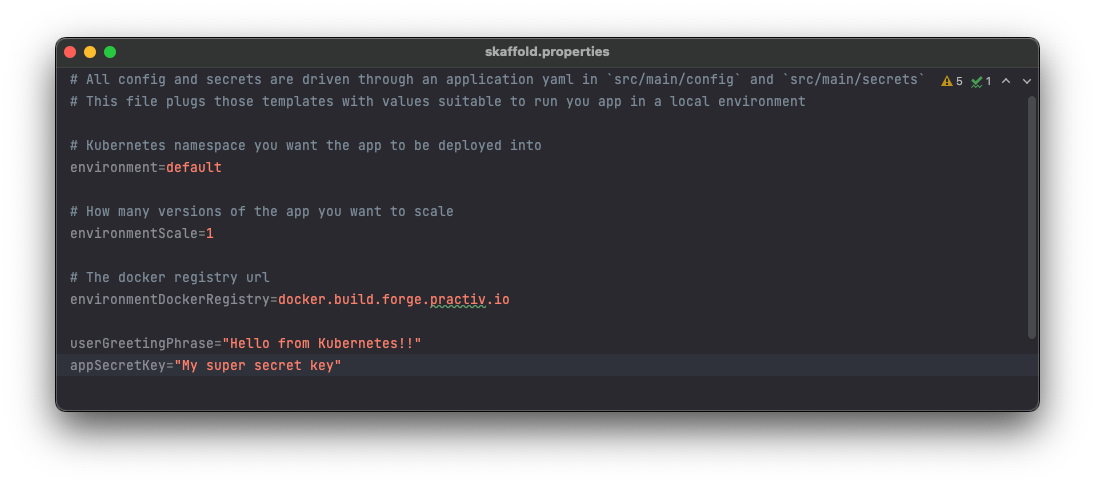Go to next highlighted problem arrow
1095x485 pixels.
coord(1027,81)
